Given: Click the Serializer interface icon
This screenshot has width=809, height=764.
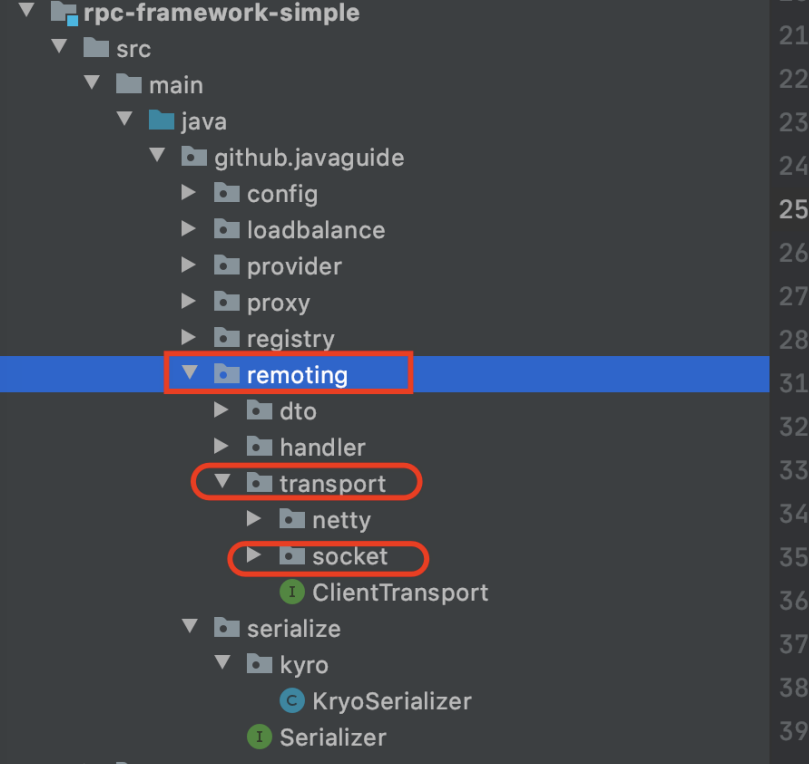Looking at the screenshot, I should [259, 738].
